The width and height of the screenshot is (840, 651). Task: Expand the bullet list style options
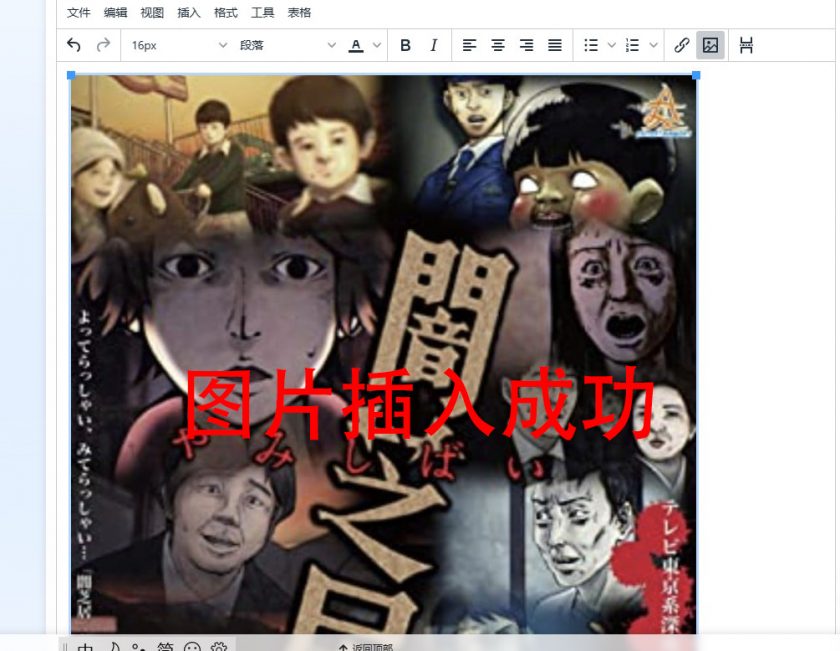tap(611, 46)
